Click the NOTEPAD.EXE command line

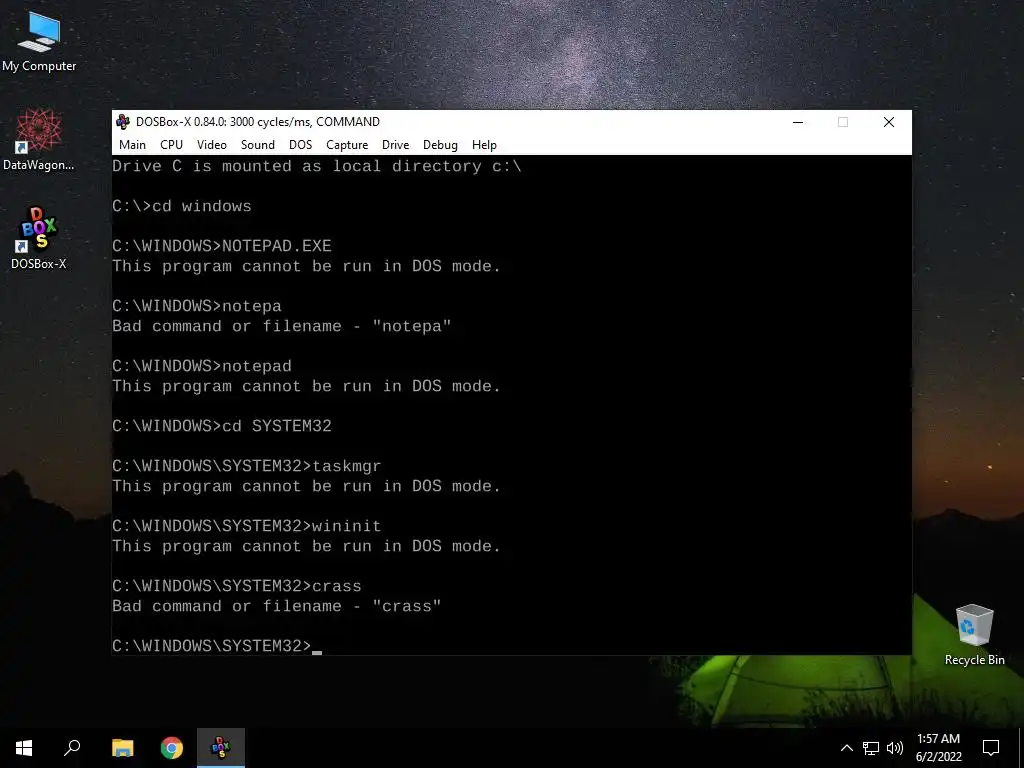click(x=222, y=246)
